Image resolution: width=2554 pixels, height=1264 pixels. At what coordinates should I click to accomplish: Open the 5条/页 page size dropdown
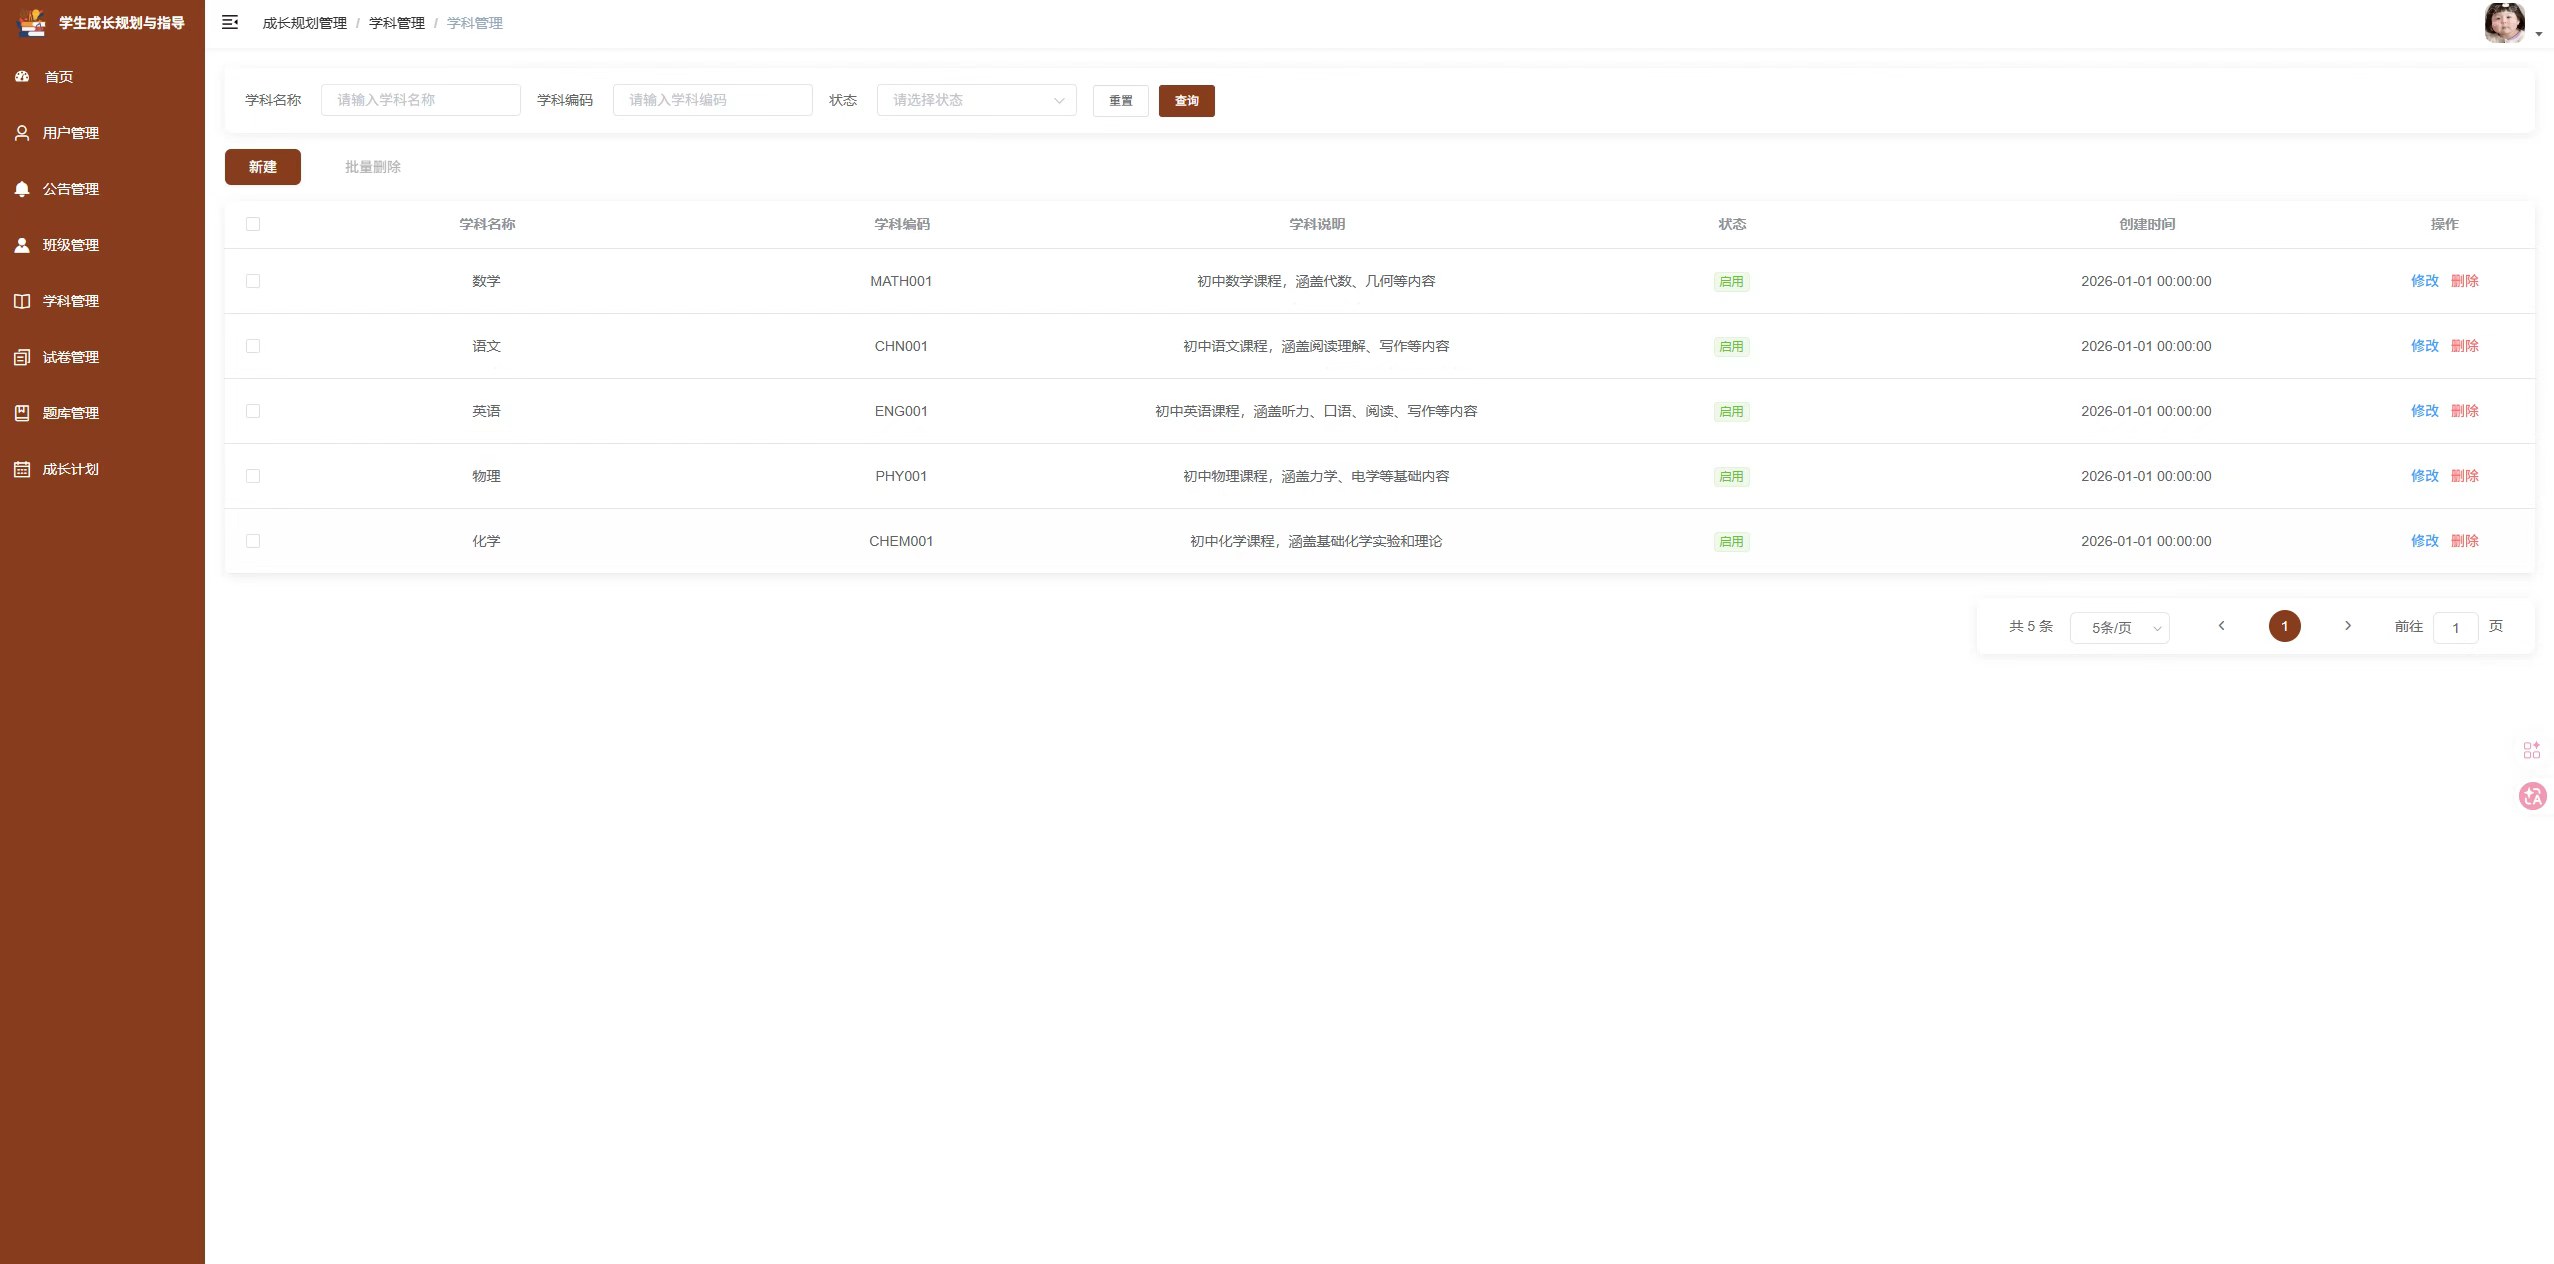2119,627
